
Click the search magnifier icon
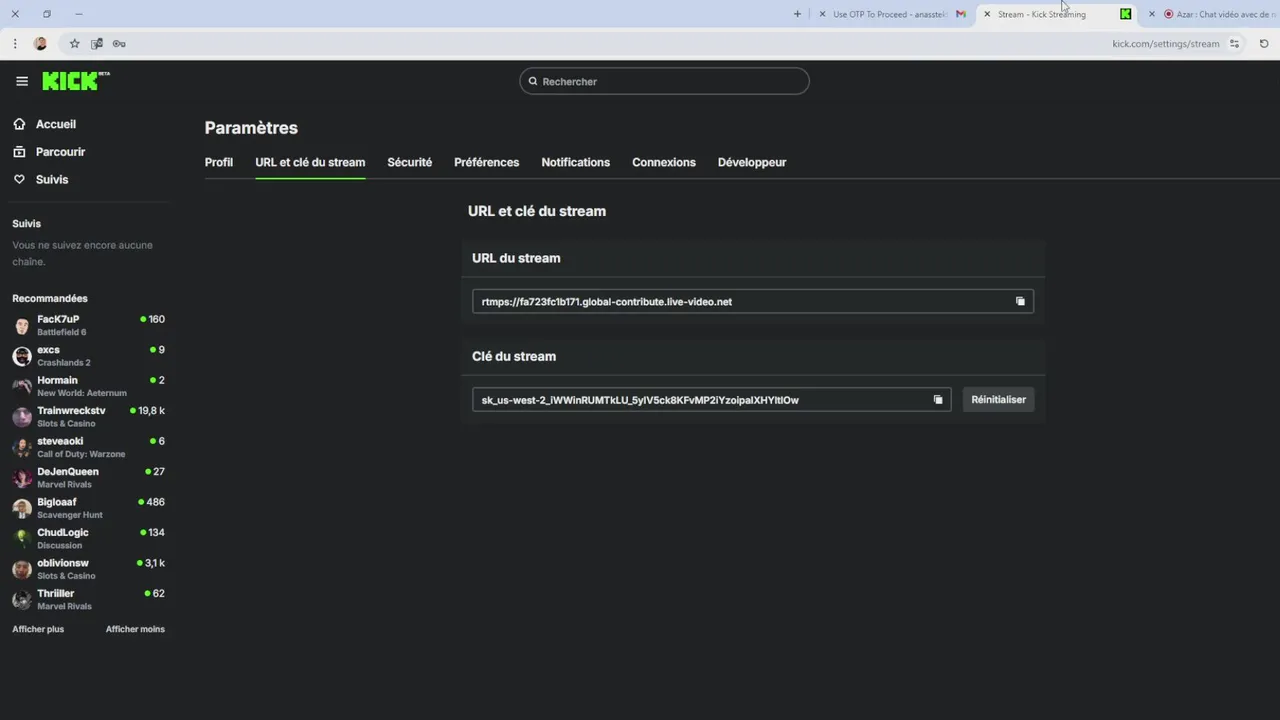click(533, 81)
